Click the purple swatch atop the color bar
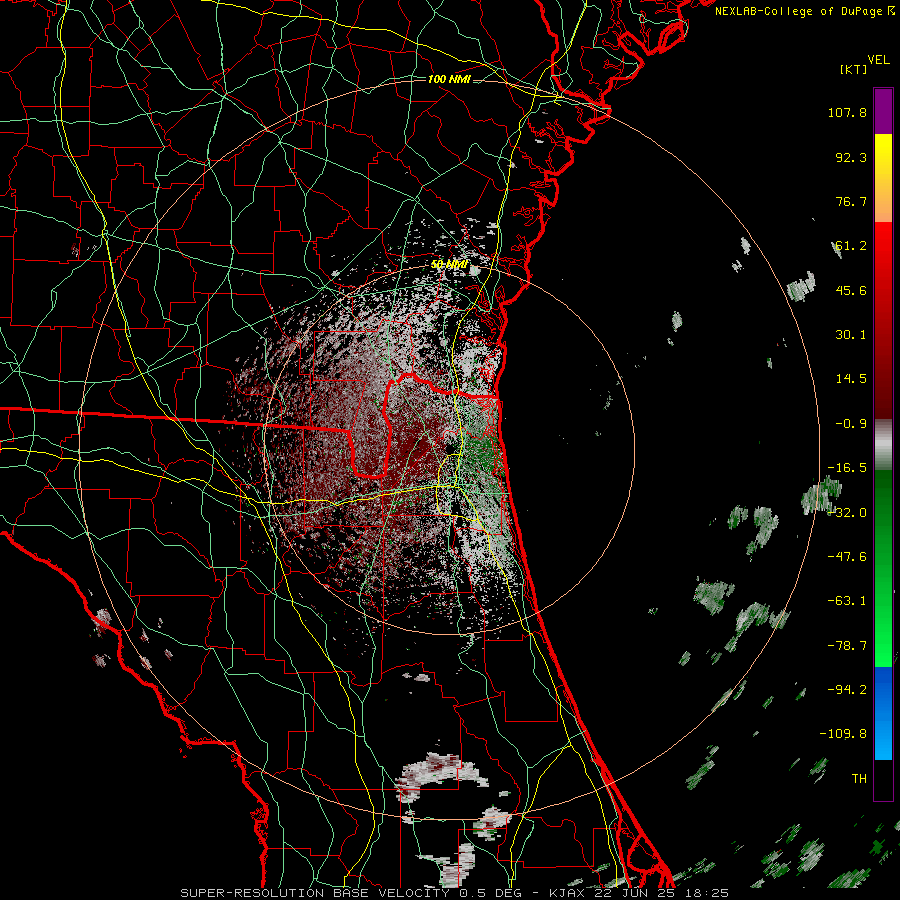Viewport: 900px width, 900px height. pos(883,111)
